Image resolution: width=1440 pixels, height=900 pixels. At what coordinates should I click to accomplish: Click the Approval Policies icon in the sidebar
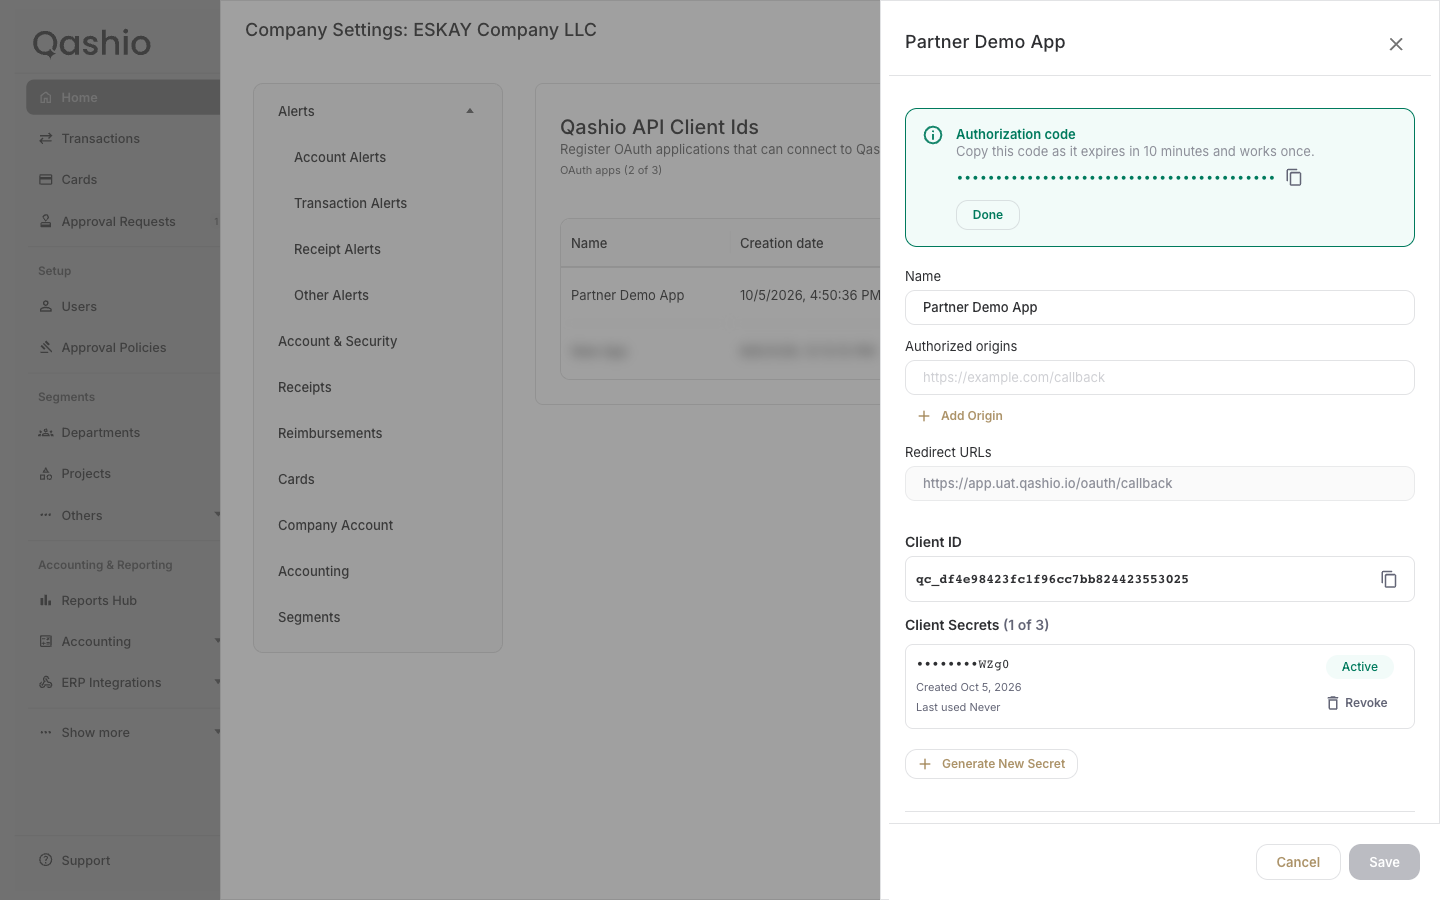coord(46,347)
